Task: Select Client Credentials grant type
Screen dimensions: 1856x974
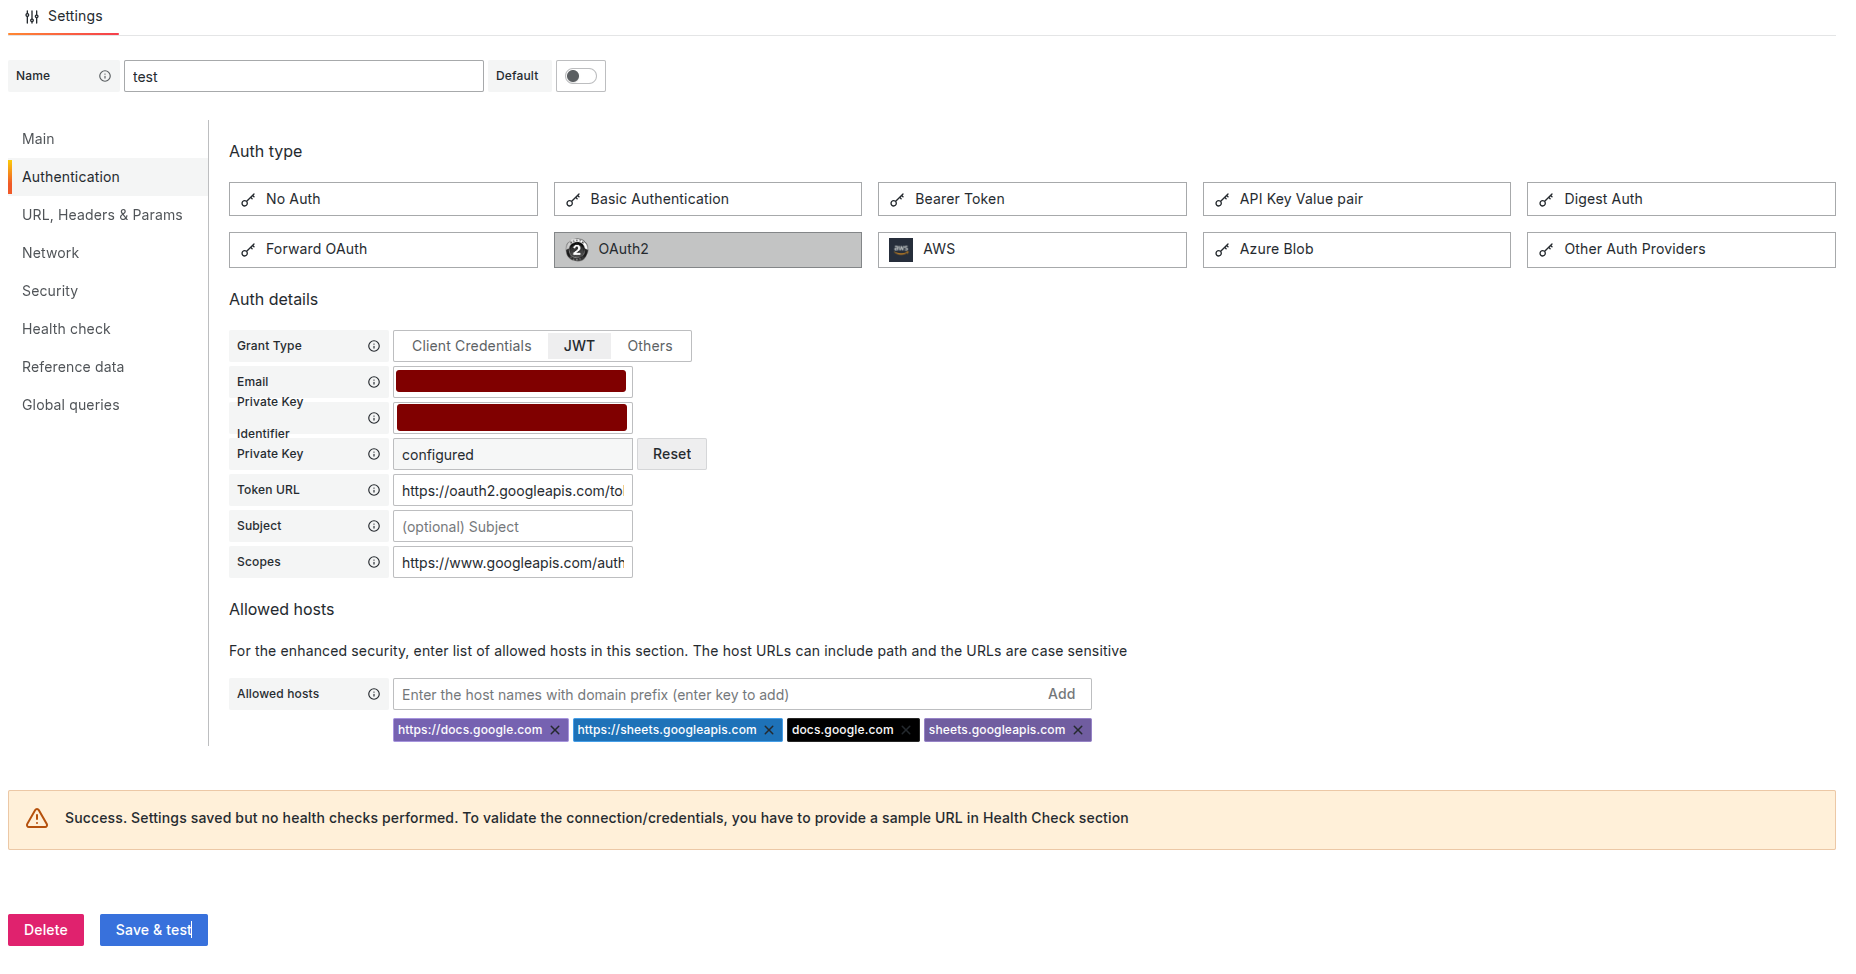Action: 470,345
